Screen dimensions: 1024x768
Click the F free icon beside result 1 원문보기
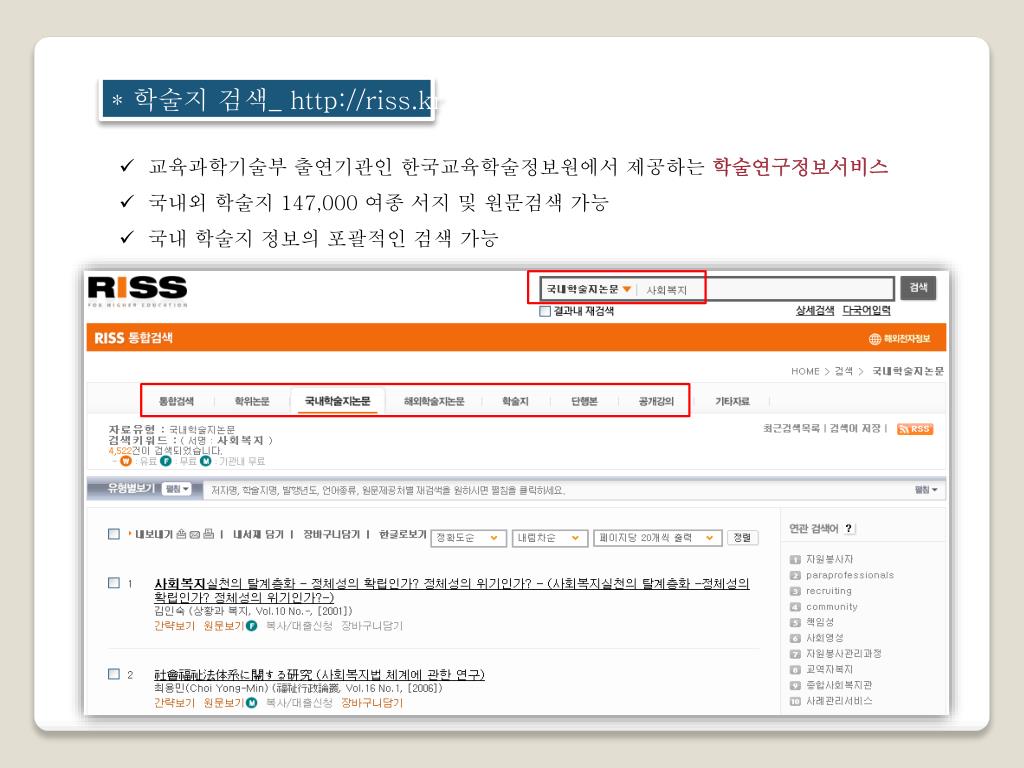point(251,626)
